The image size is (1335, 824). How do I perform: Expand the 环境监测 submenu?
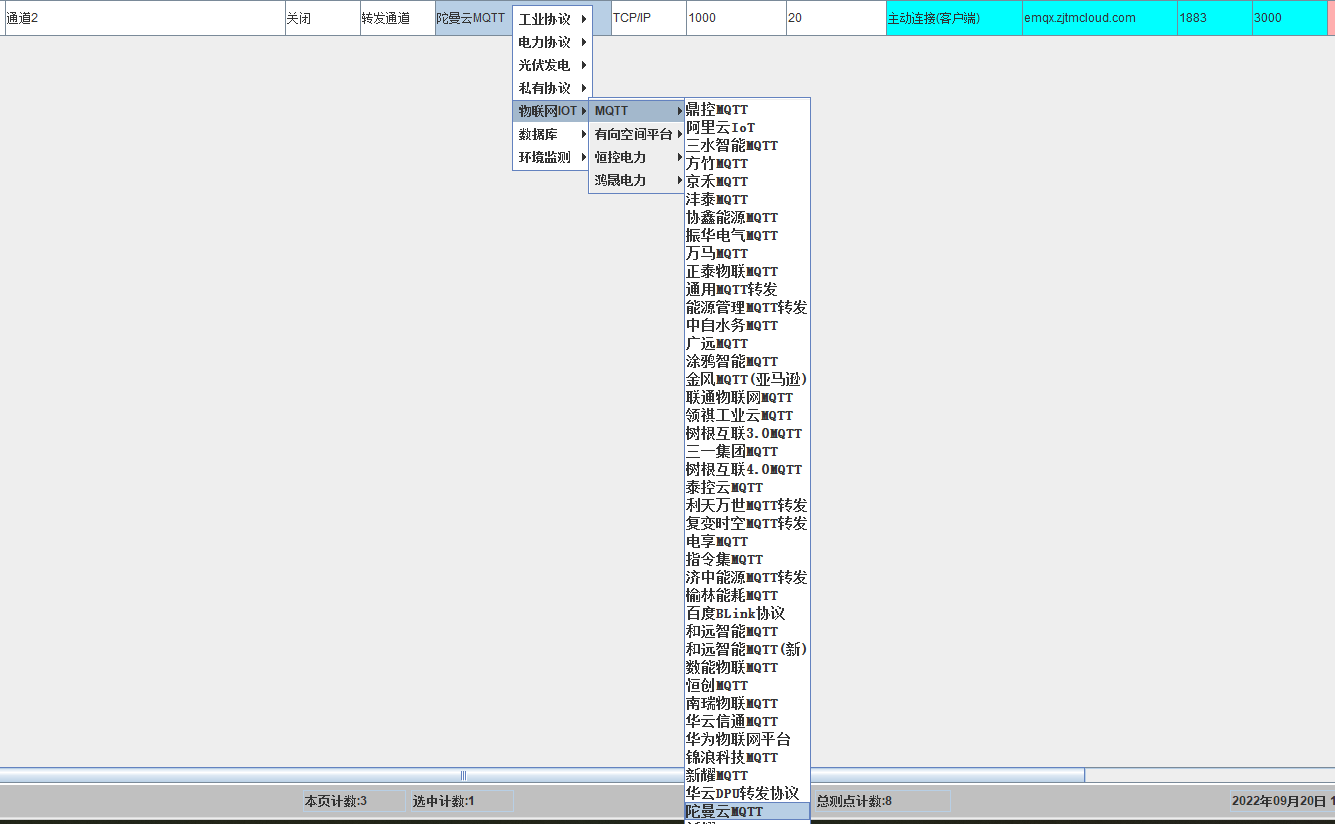pos(552,157)
